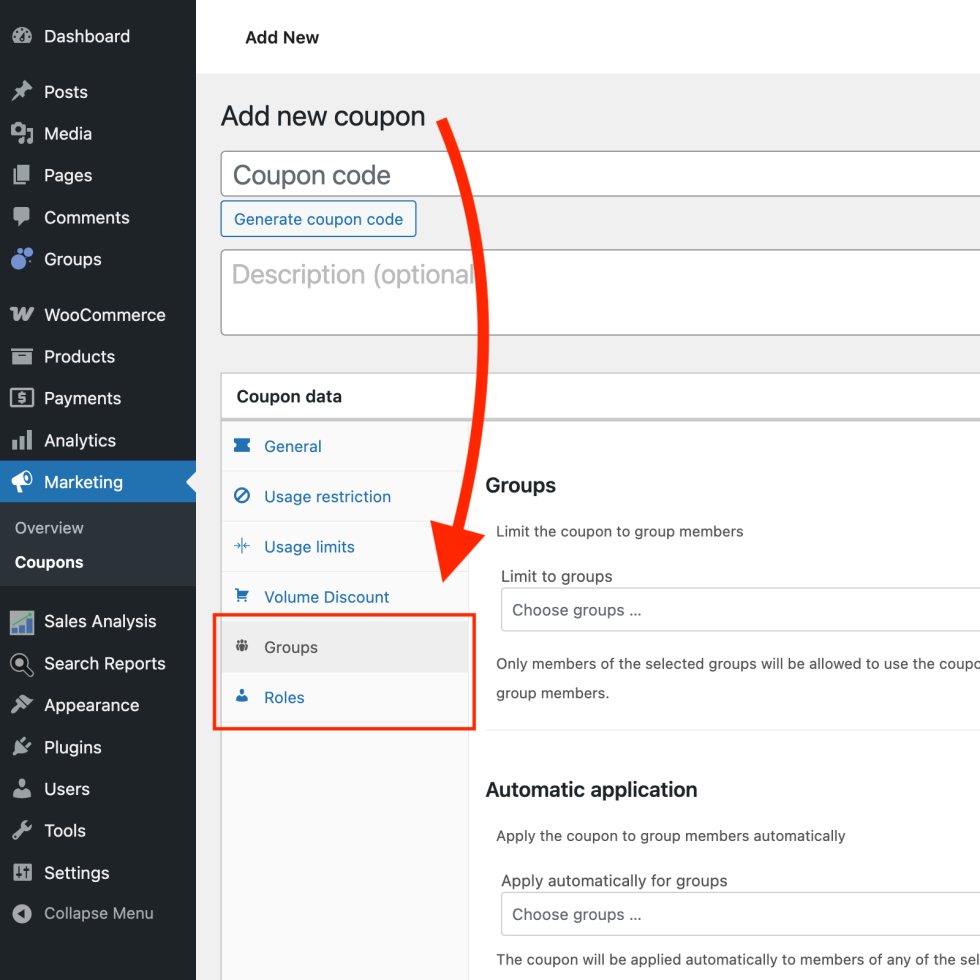The image size is (980, 980).
Task: Click the Plugins plug icon
Action: (22, 748)
